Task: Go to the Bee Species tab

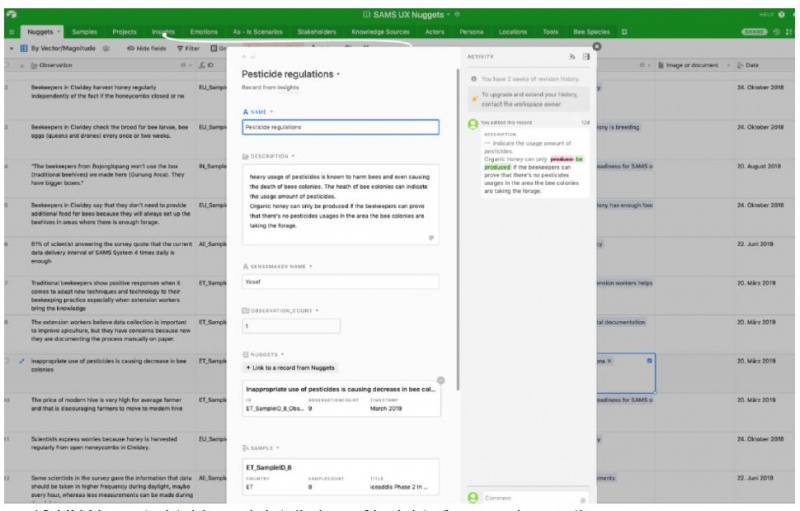Action: pos(591,32)
